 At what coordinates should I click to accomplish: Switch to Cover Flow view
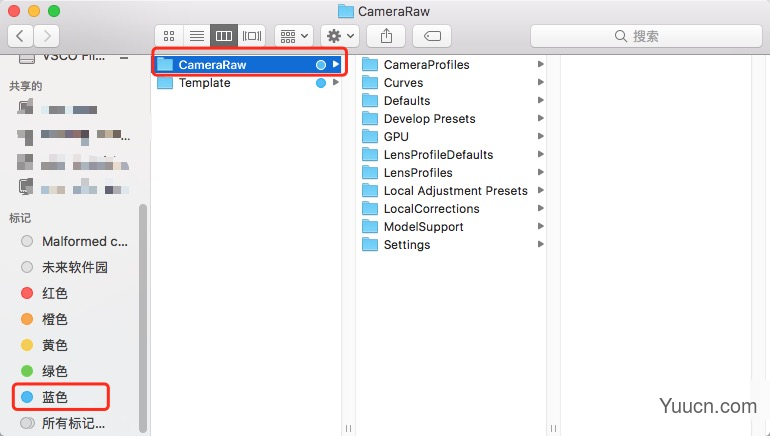click(x=252, y=36)
